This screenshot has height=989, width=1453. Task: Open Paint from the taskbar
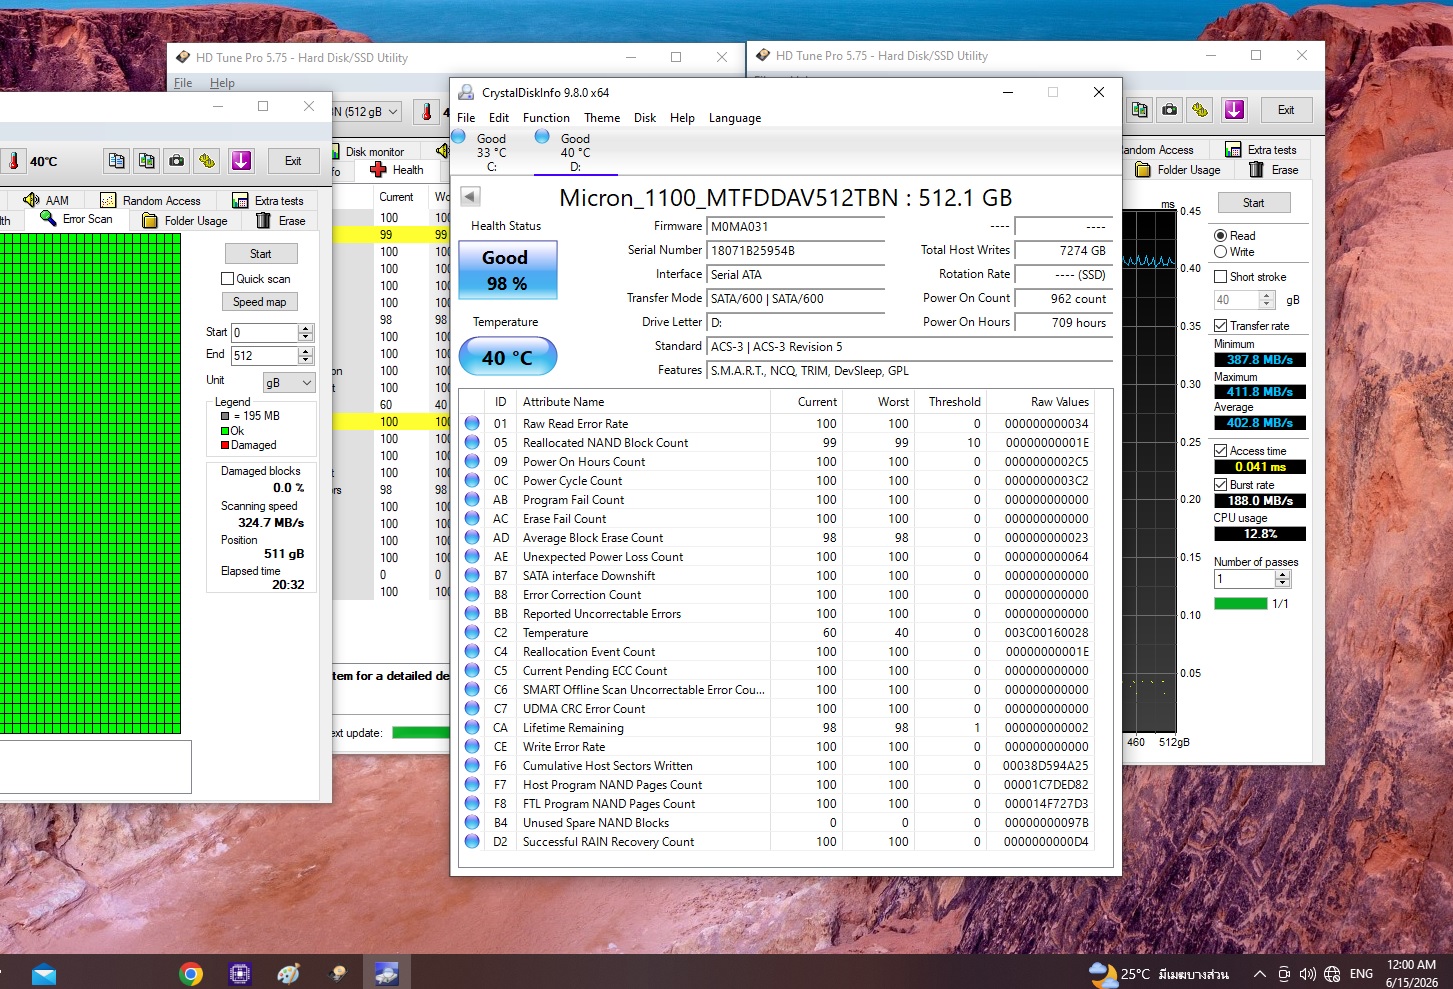(288, 973)
